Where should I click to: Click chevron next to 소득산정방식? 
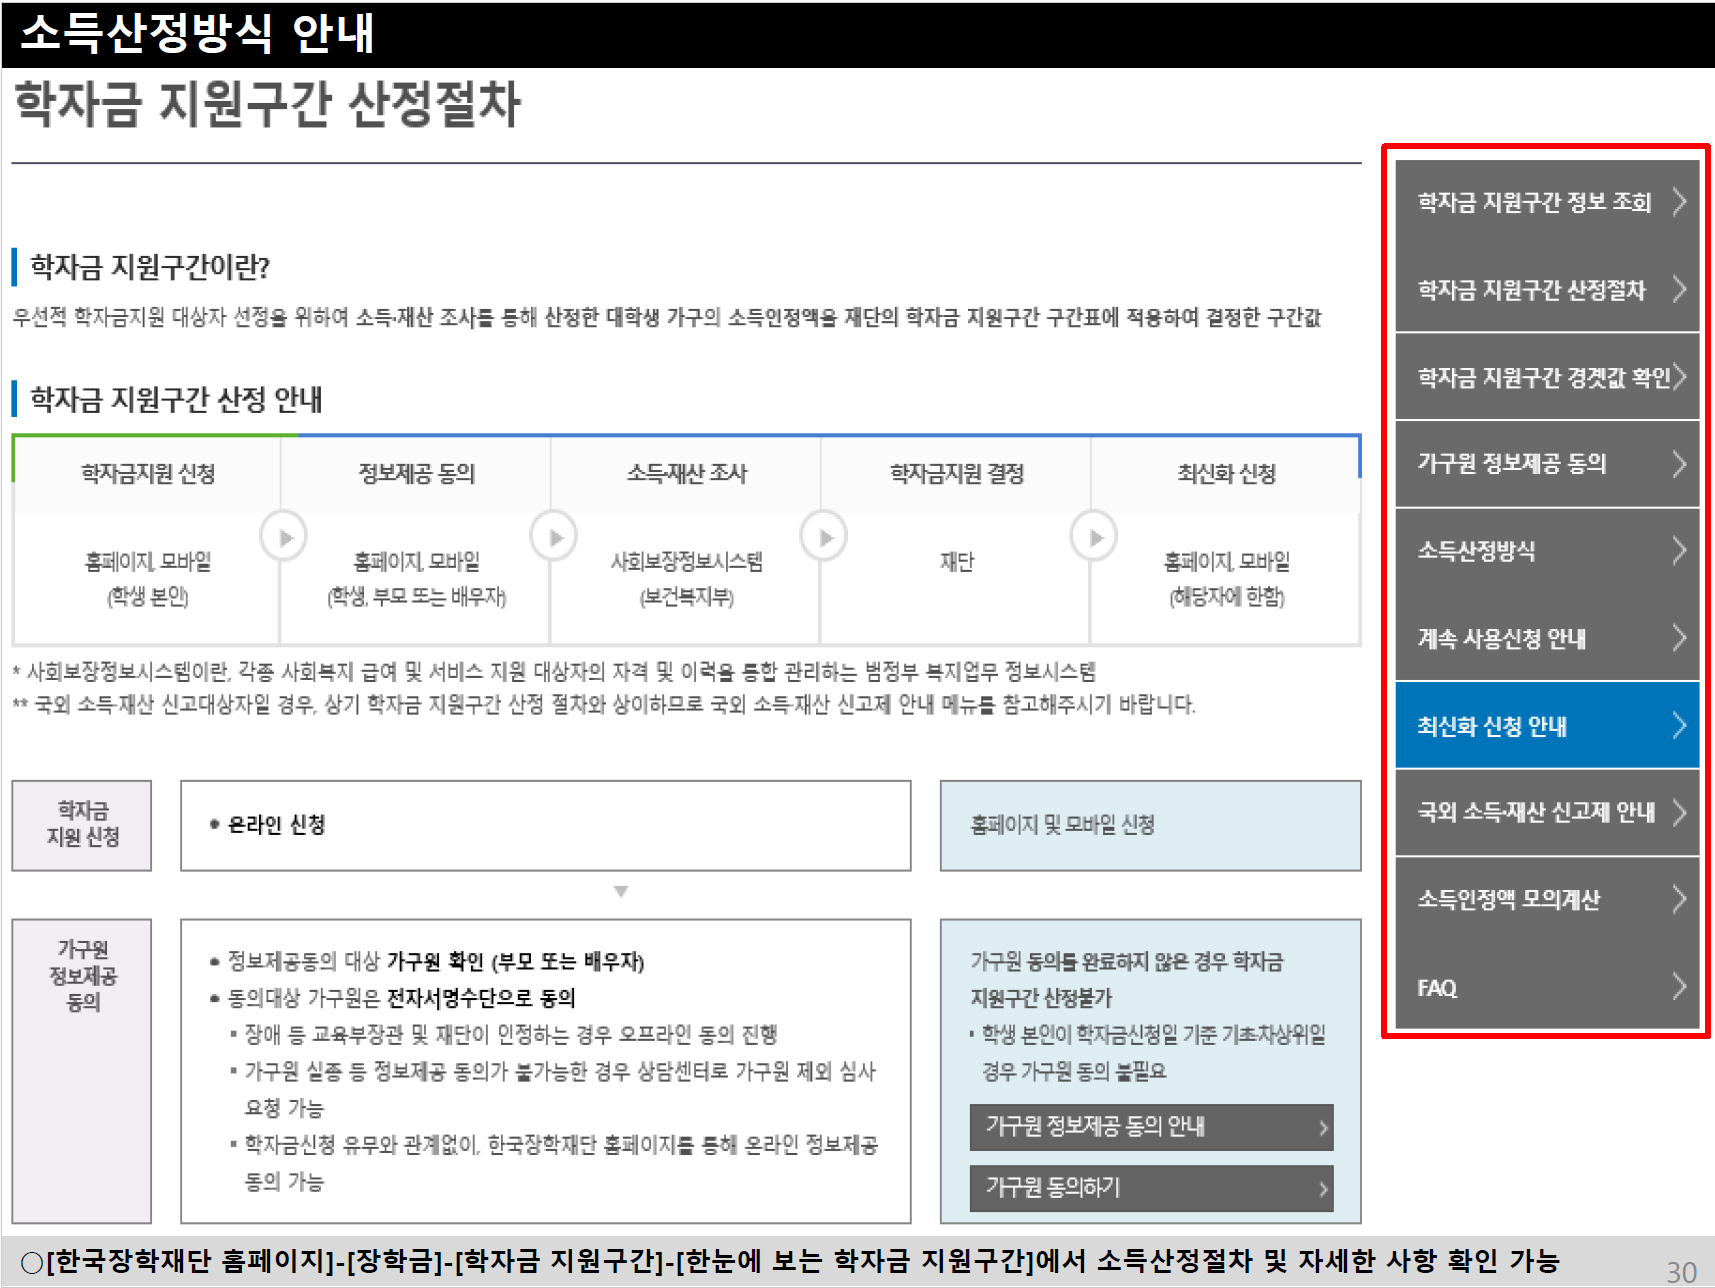point(1680,551)
